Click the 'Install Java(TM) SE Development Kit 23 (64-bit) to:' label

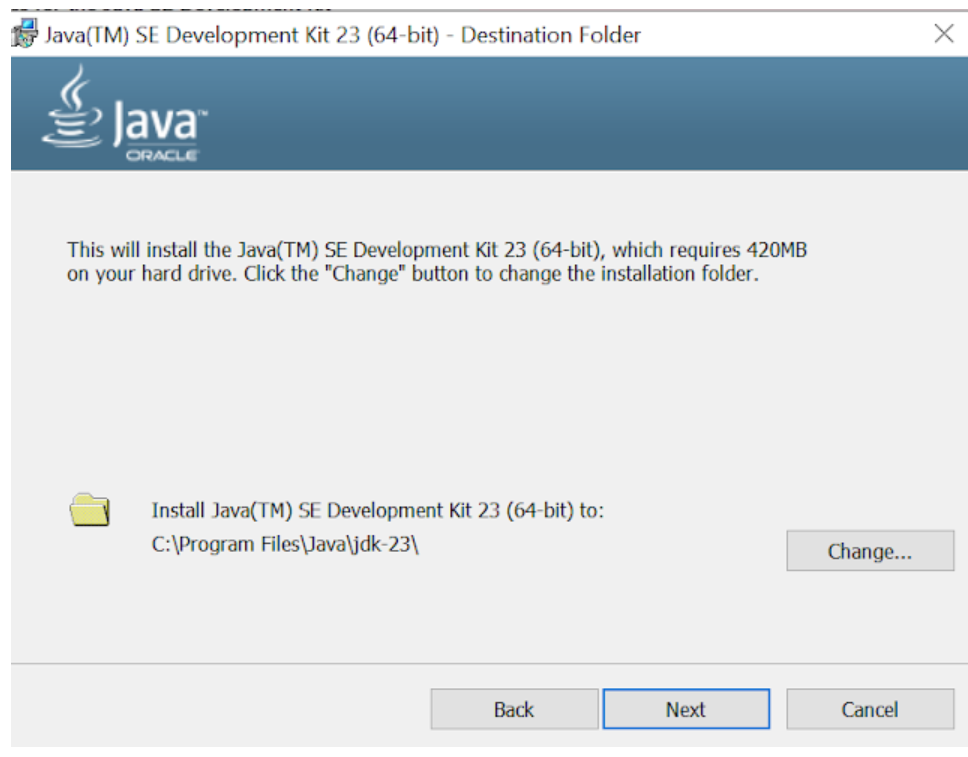click(377, 511)
